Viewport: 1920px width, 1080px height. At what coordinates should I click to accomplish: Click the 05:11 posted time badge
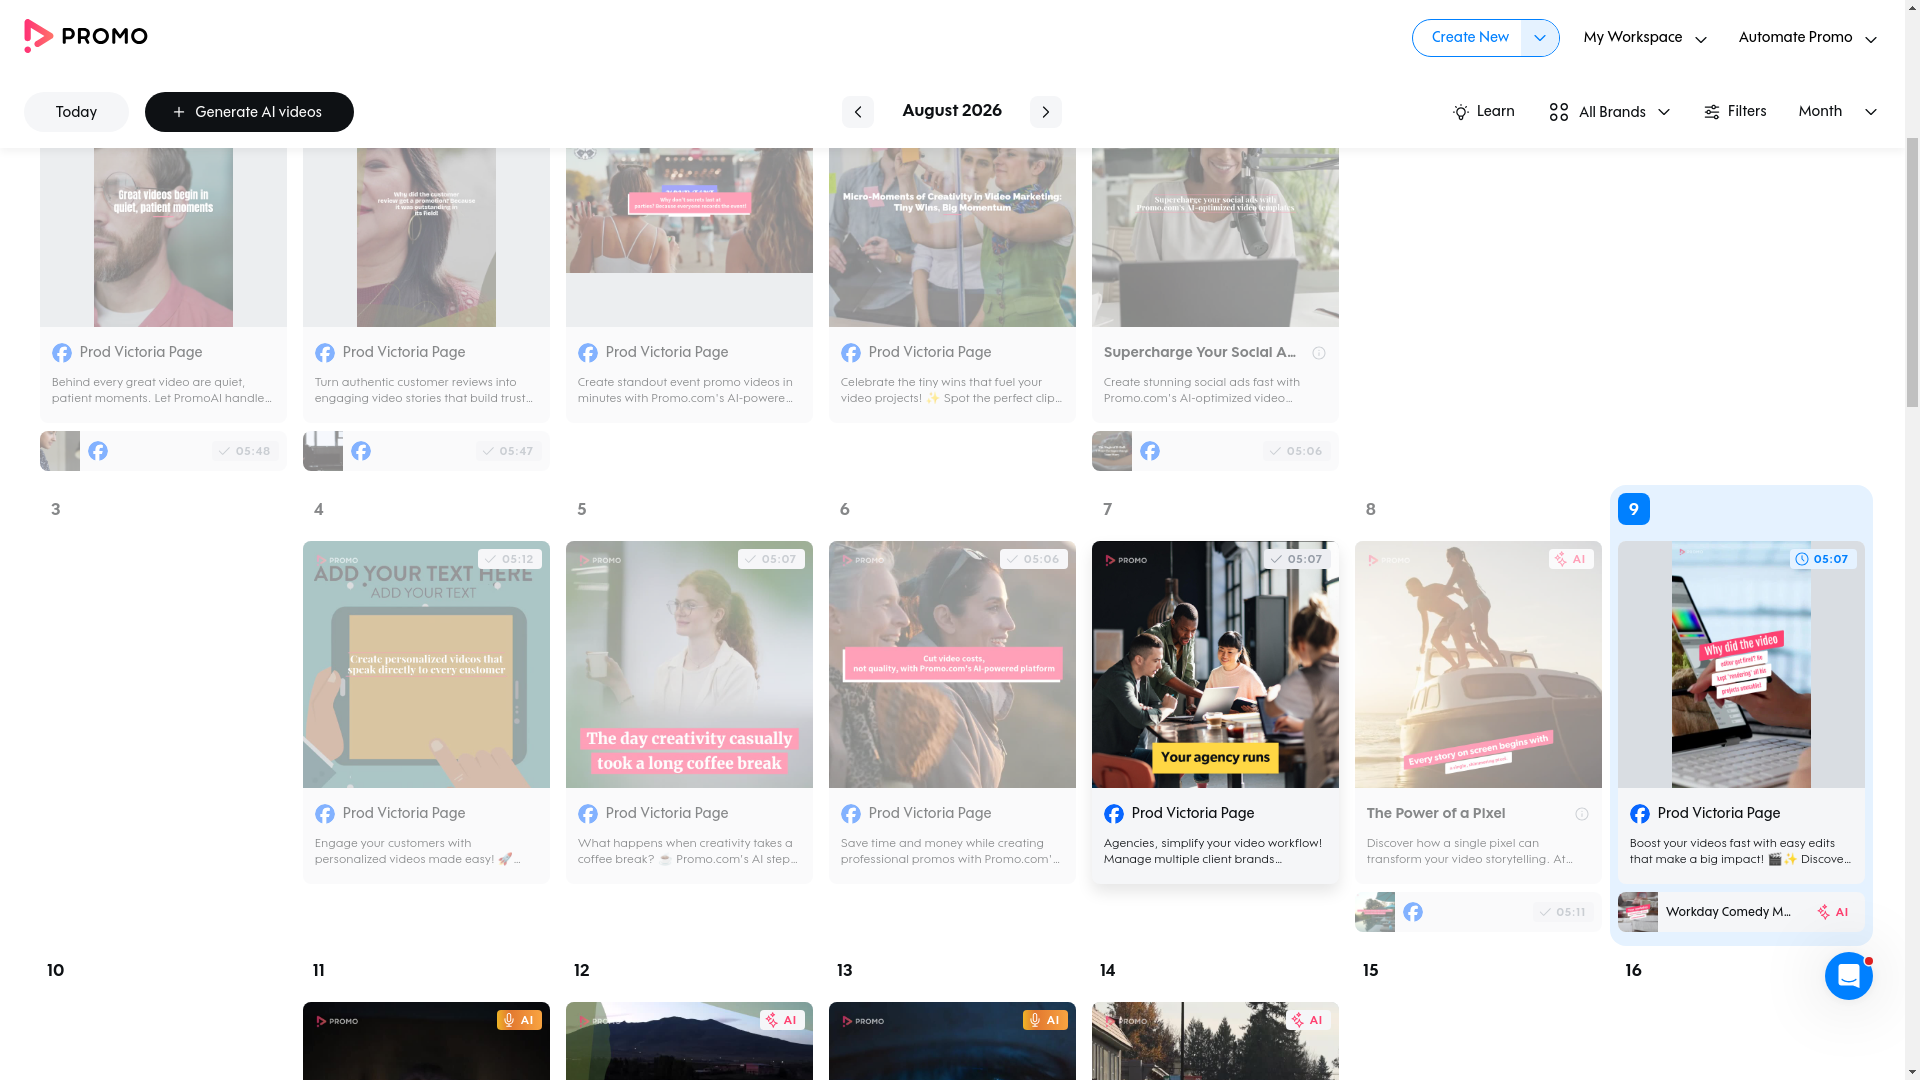point(1561,912)
